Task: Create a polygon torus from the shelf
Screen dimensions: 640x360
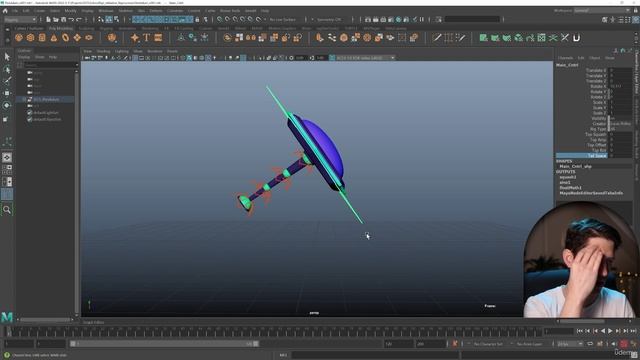Action: tap(65, 38)
